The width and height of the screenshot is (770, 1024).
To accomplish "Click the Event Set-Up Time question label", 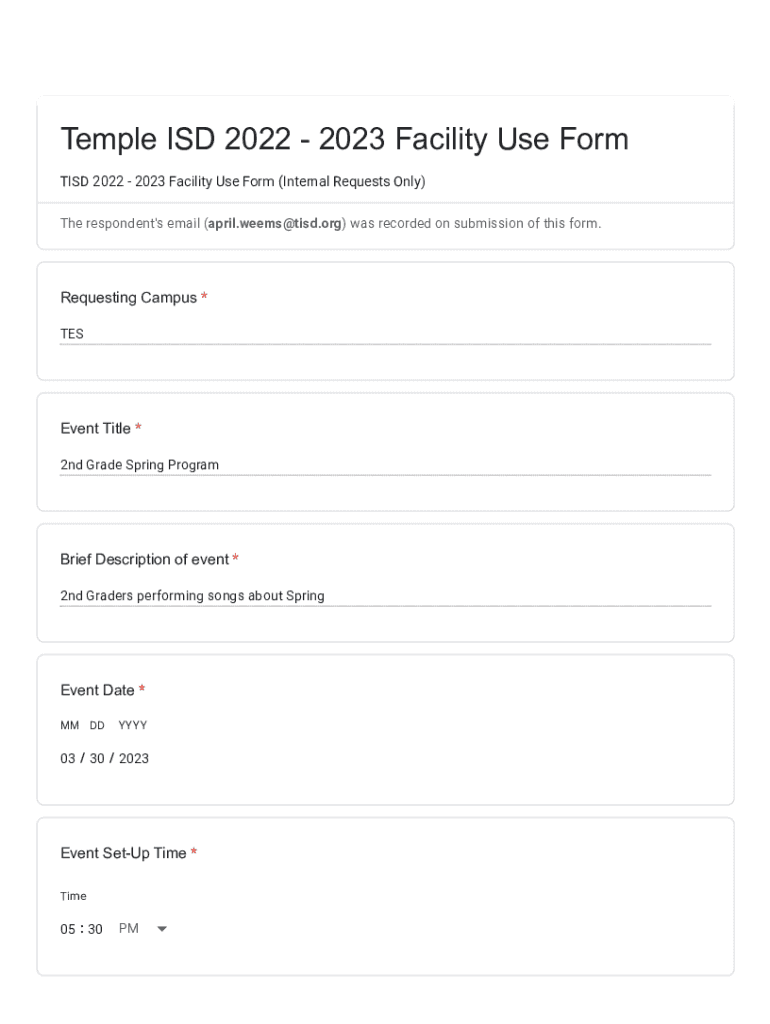I will pos(123,853).
